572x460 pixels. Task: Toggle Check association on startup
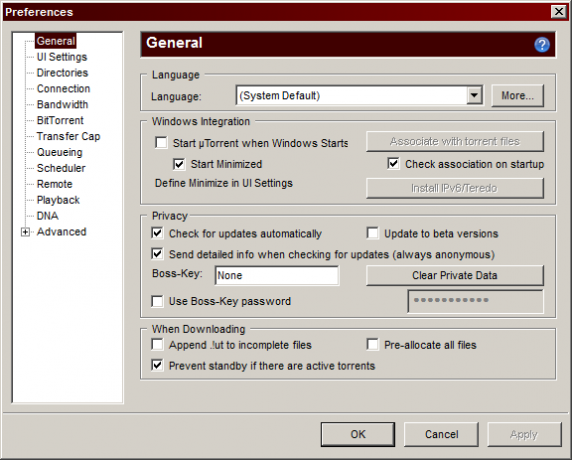click(393, 163)
